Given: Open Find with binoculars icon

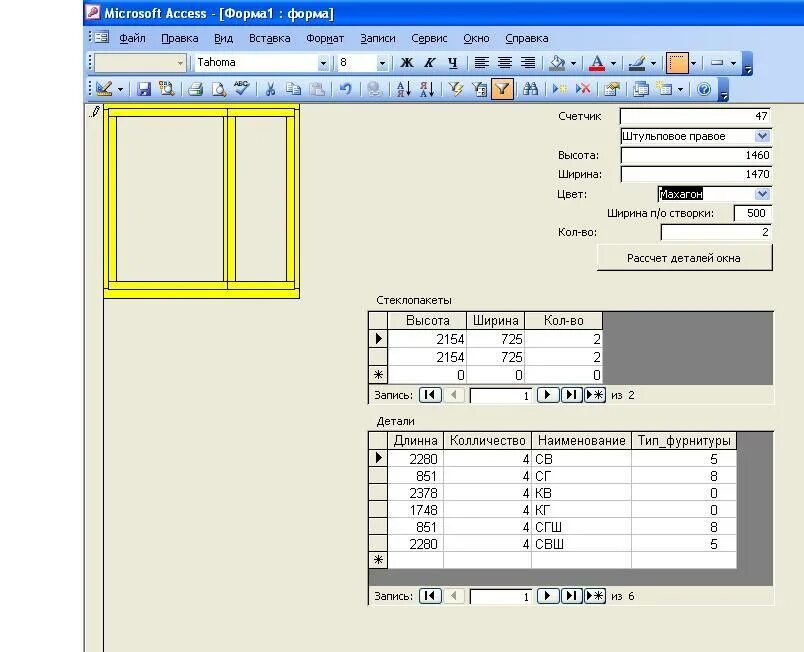Looking at the screenshot, I should pyautogui.click(x=531, y=89).
